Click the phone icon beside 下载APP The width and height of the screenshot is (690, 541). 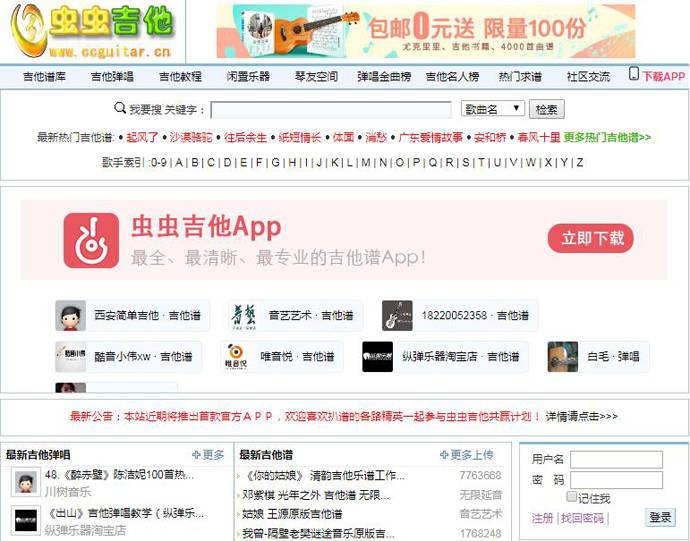pyautogui.click(x=634, y=74)
